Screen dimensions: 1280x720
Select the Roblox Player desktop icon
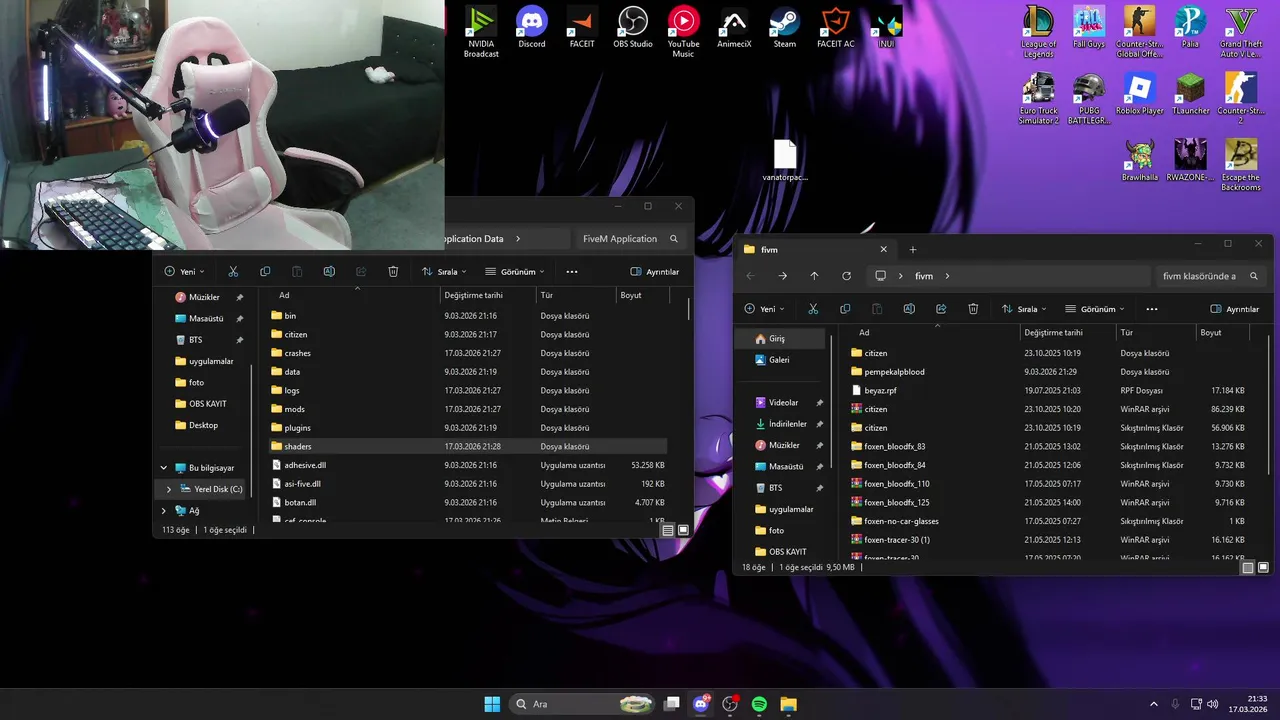coord(1140,95)
